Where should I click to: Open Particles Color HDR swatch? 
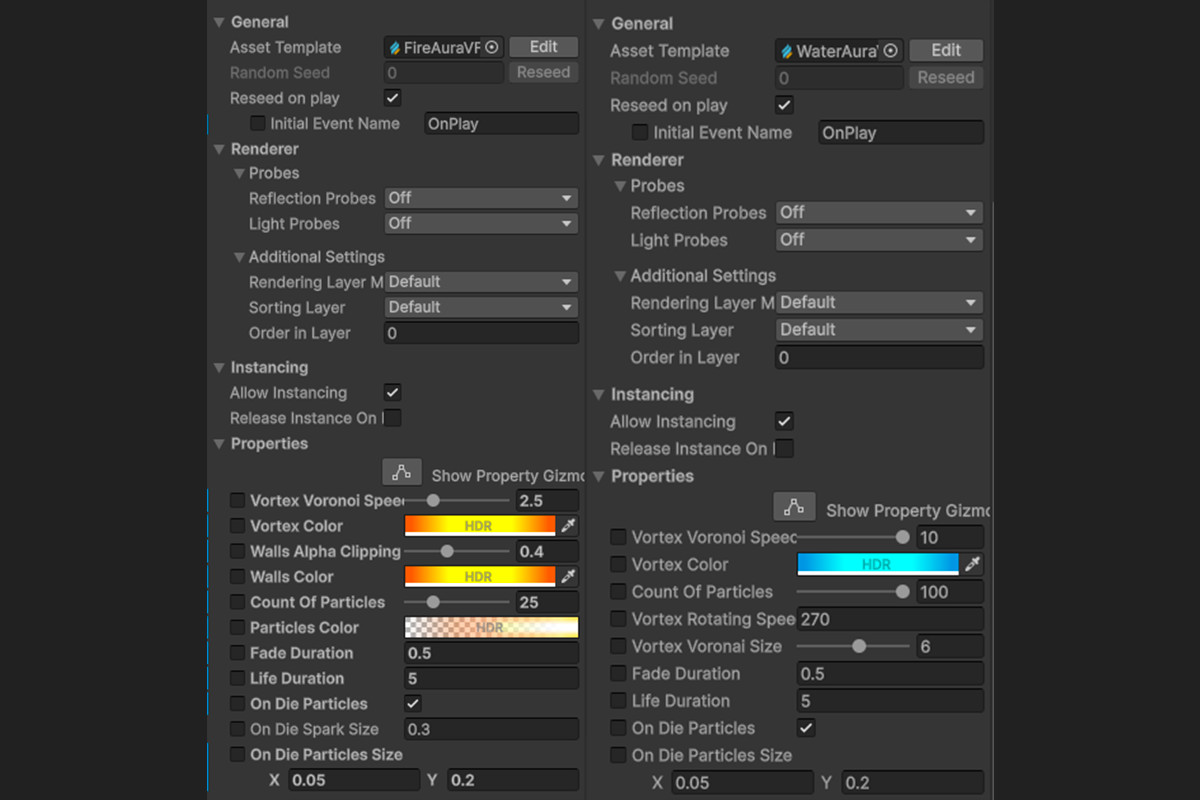[491, 627]
